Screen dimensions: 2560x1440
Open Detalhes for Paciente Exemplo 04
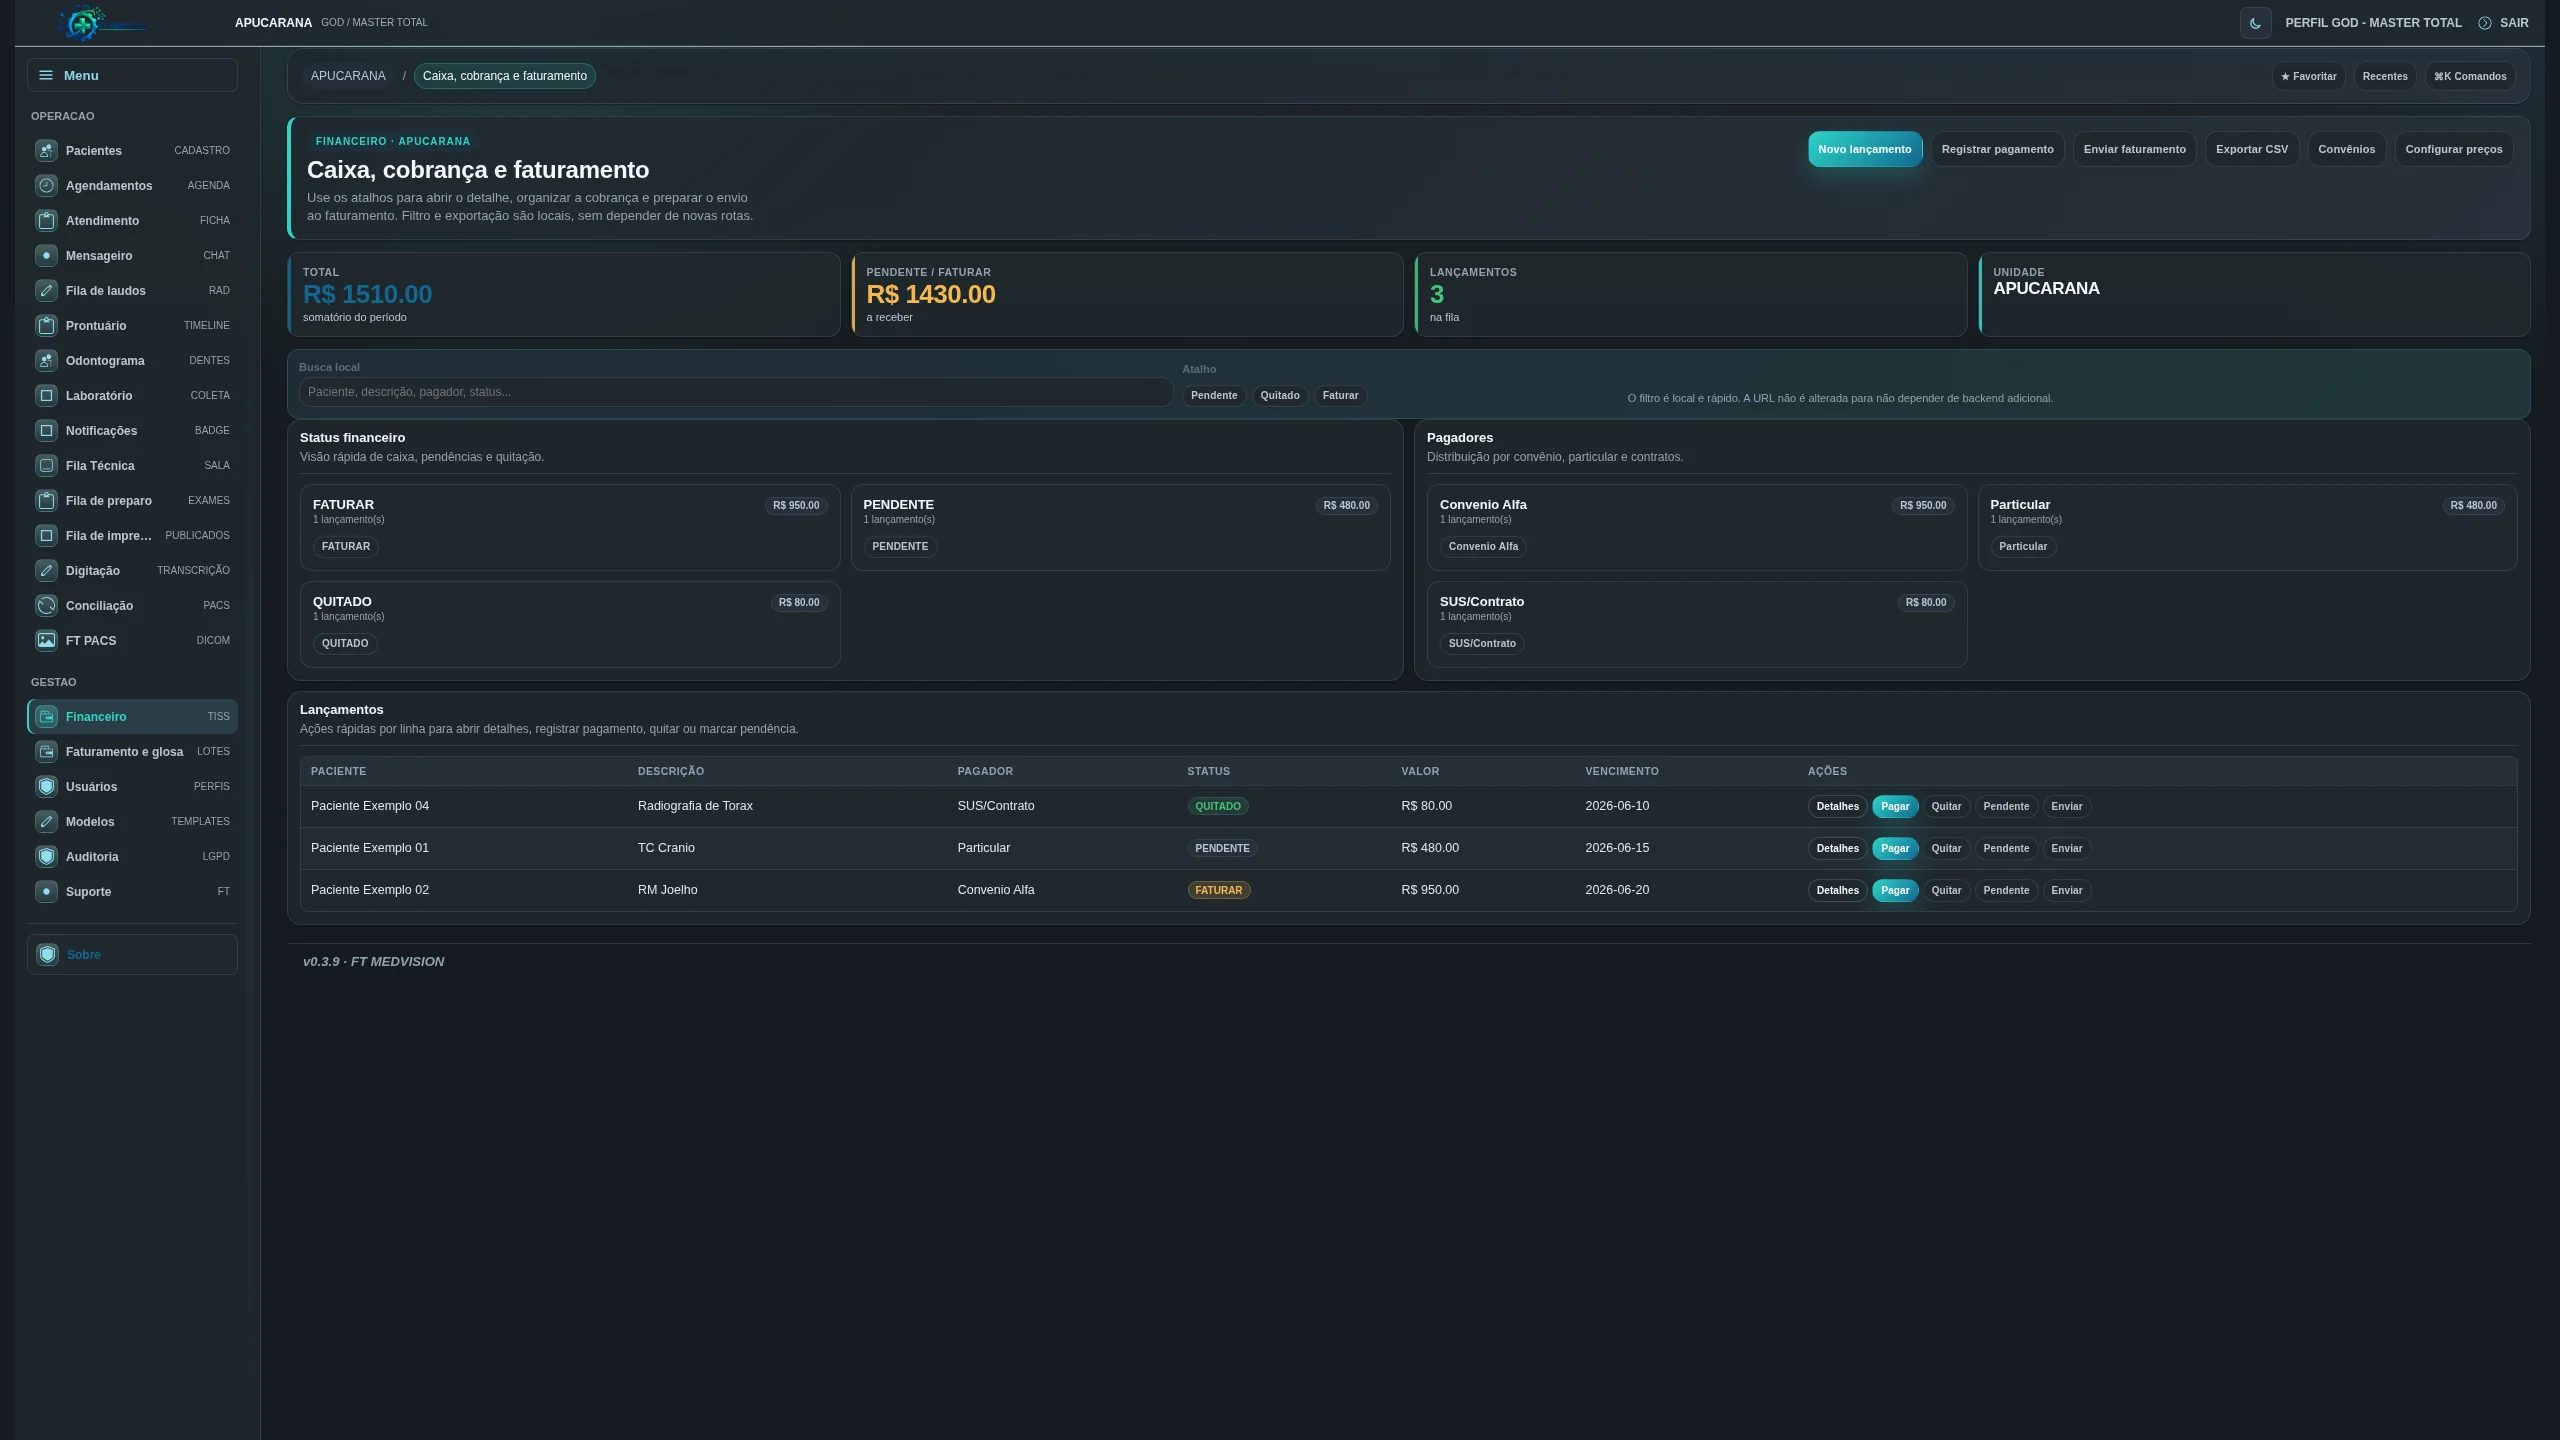coord(1837,806)
